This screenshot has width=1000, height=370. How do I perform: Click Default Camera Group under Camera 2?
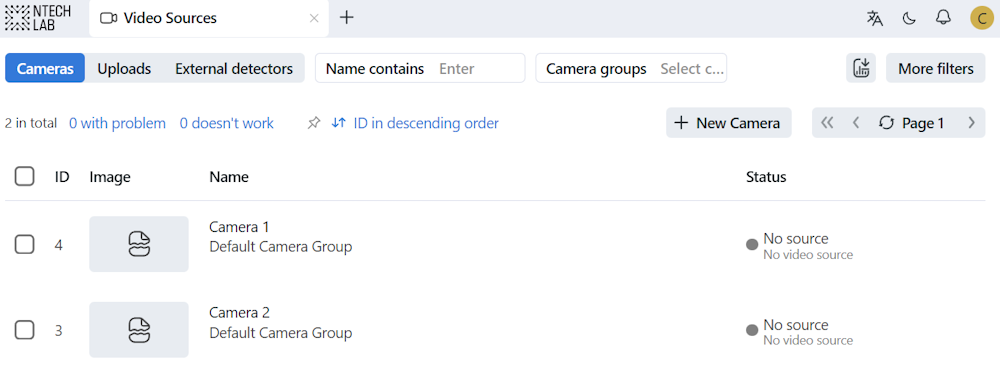[x=281, y=332]
